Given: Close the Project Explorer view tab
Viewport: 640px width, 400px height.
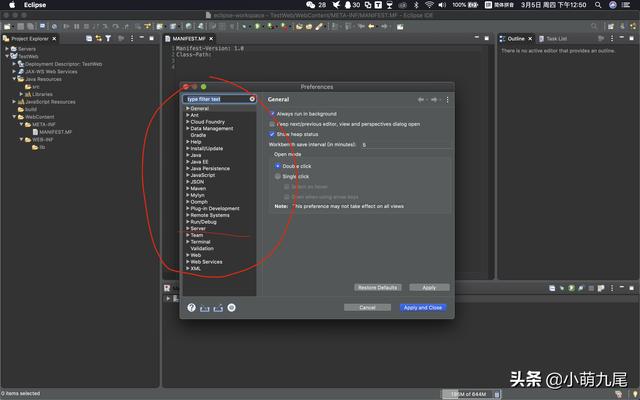Looking at the screenshot, I should (x=54, y=38).
